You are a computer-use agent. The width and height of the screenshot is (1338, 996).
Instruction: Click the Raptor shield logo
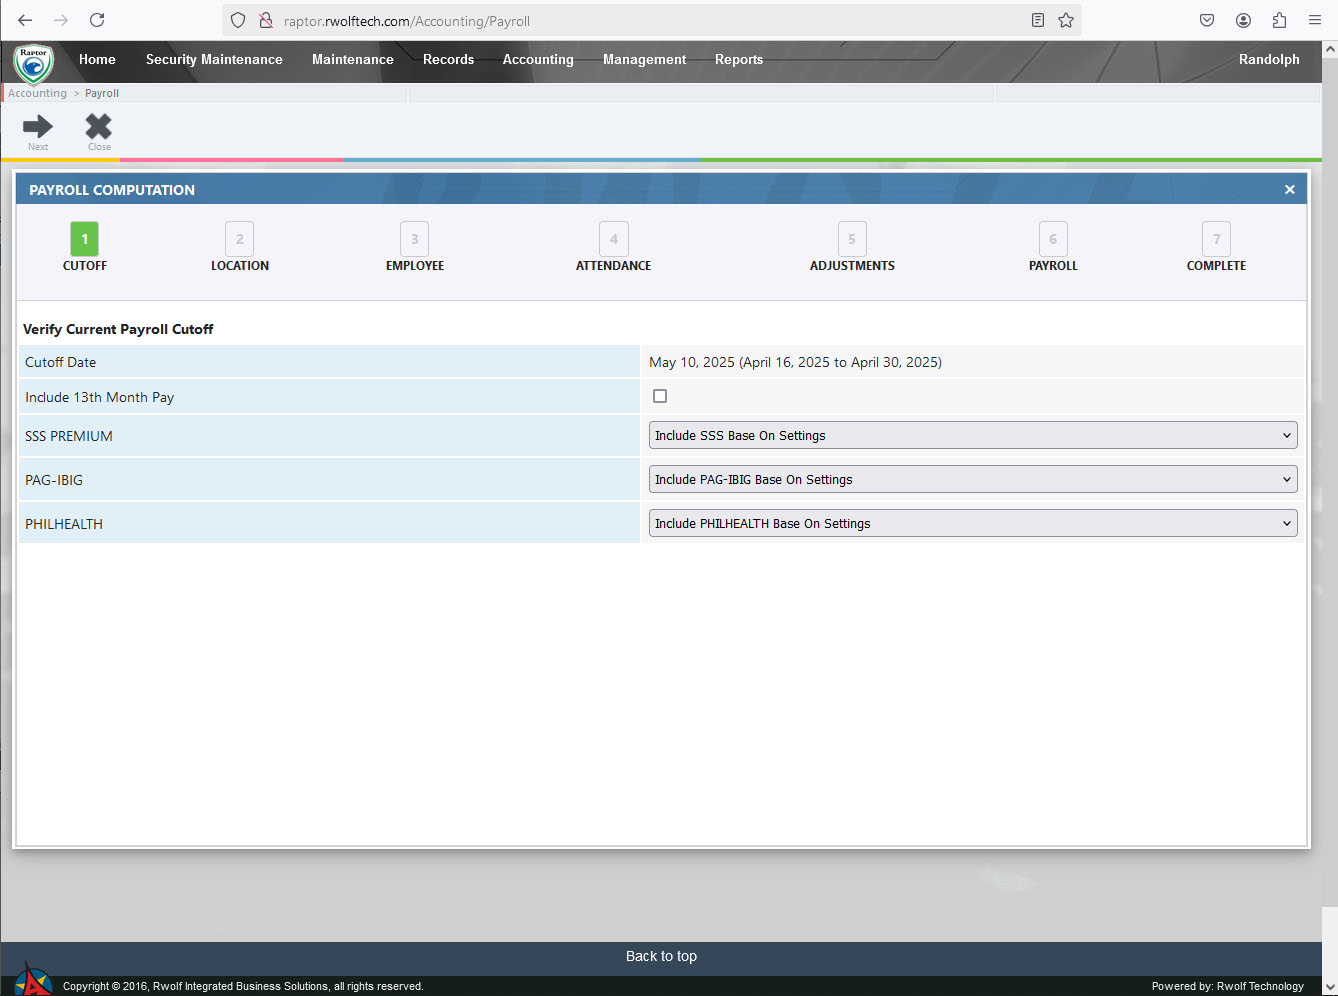33,63
